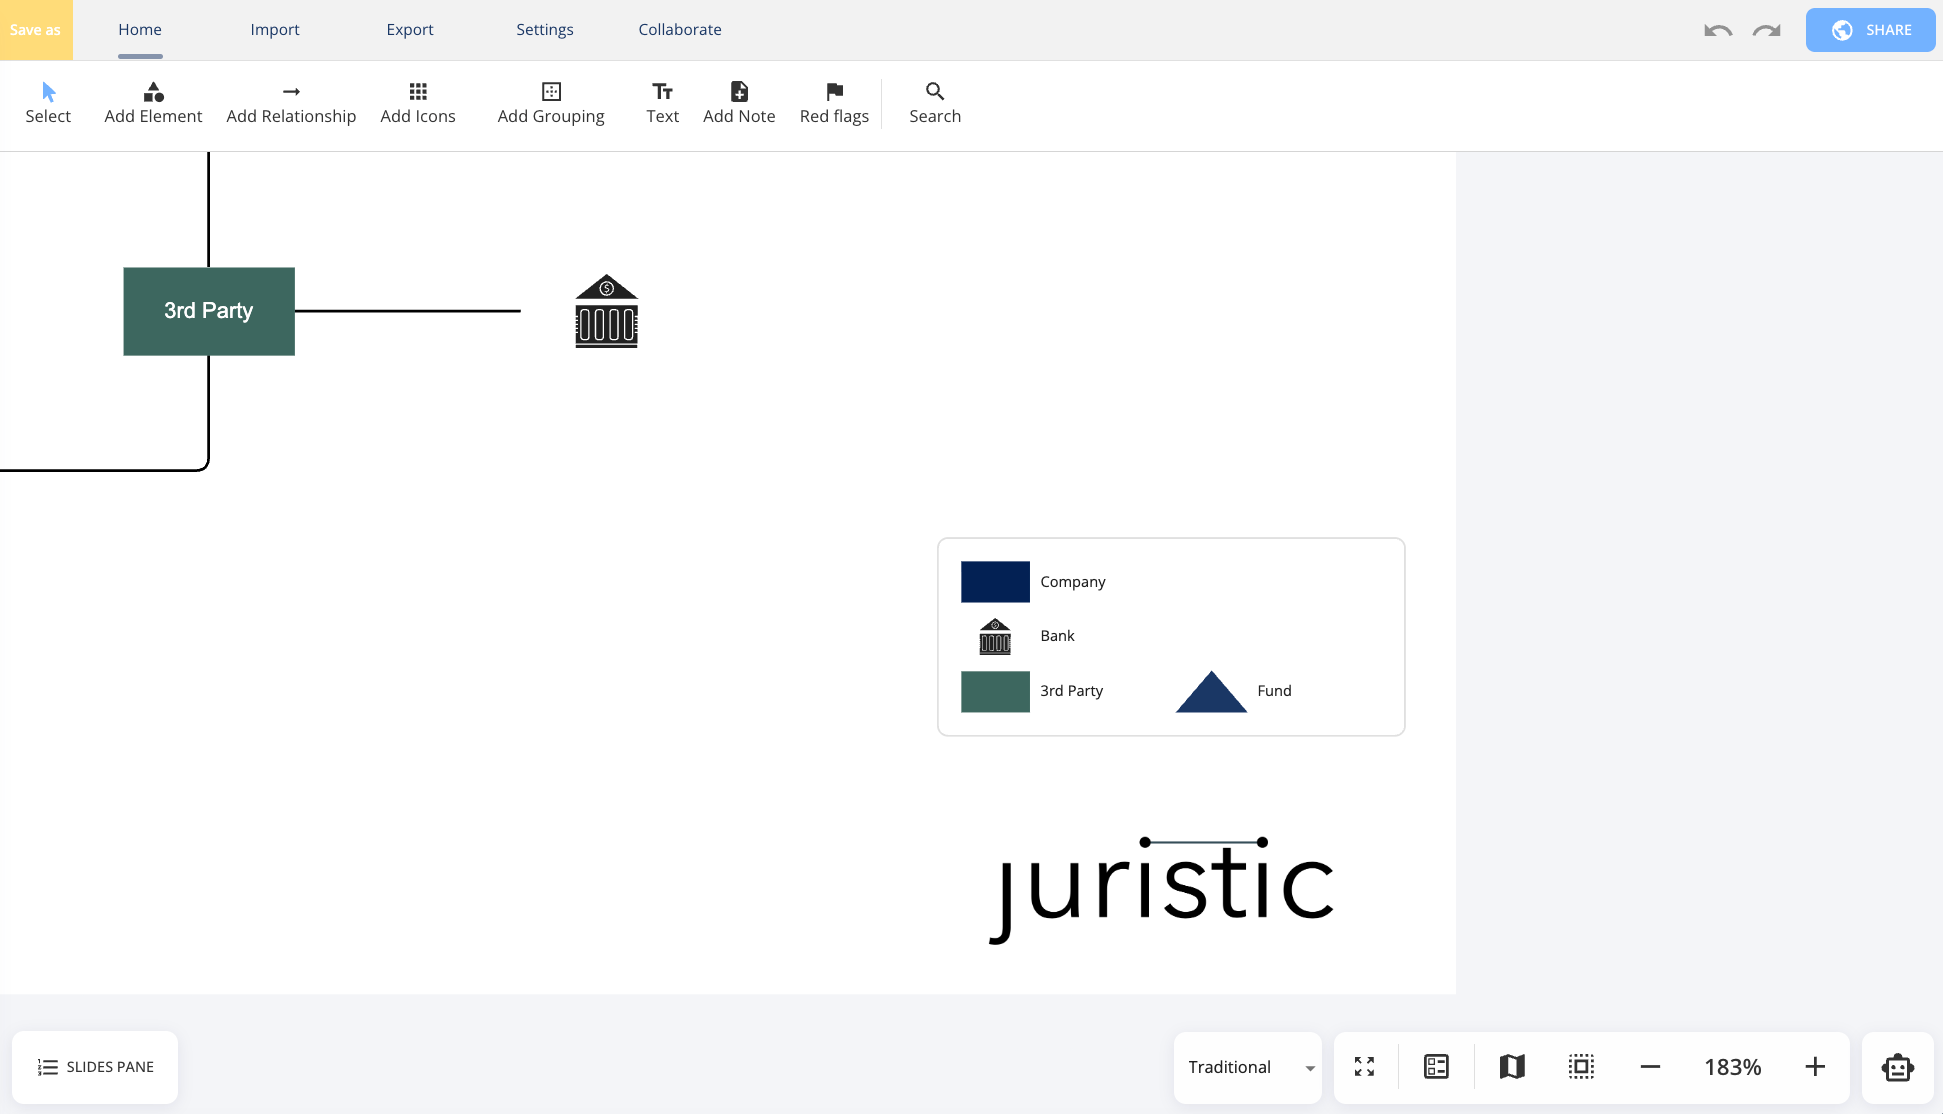Open the Search tool

(935, 103)
